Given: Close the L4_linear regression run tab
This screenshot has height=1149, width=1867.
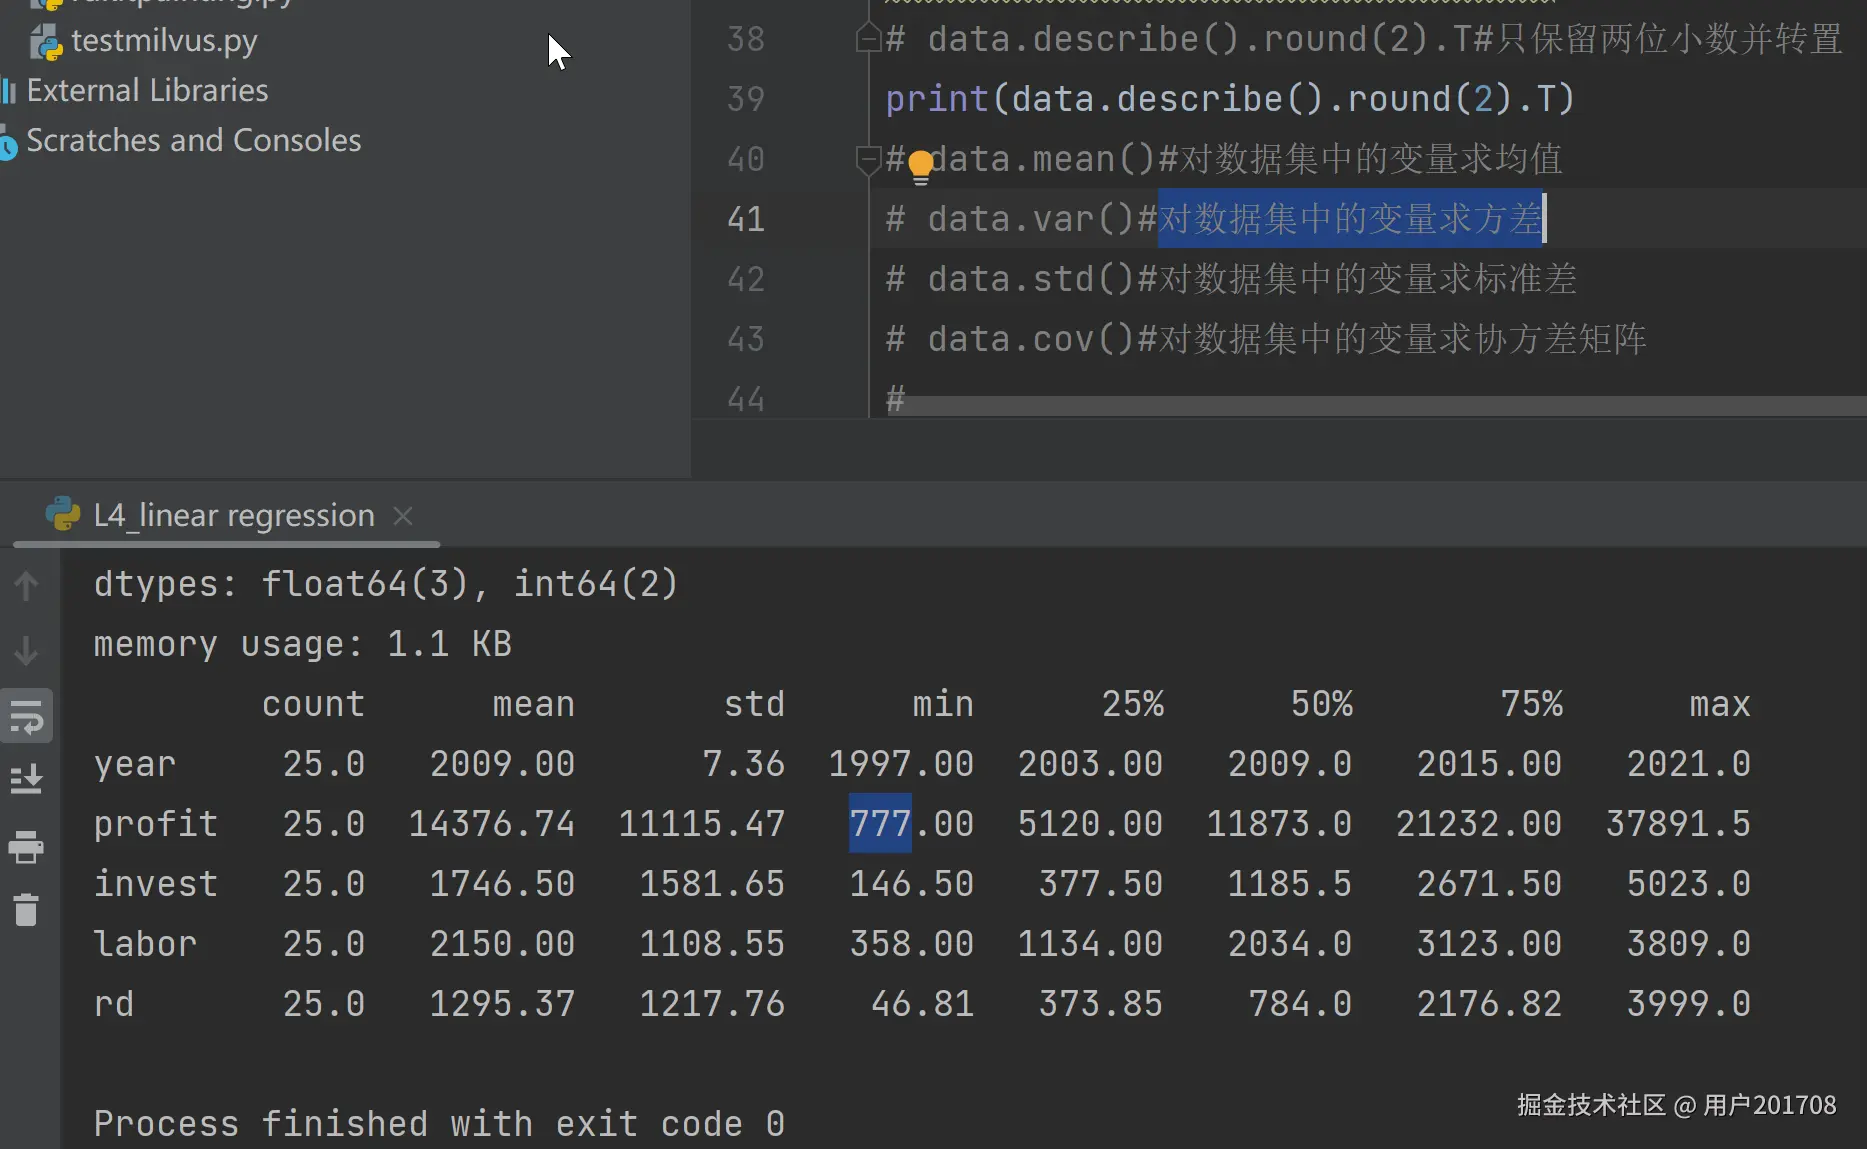Looking at the screenshot, I should click(x=403, y=515).
